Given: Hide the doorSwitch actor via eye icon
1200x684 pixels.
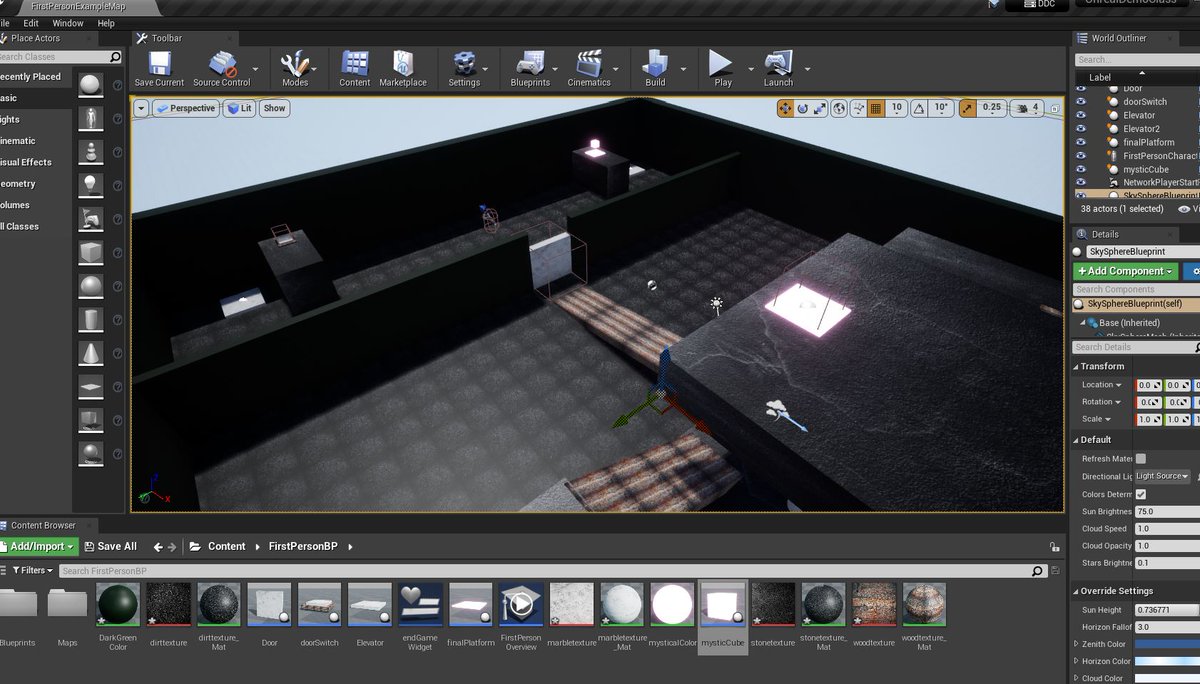Looking at the screenshot, I should (x=1080, y=102).
